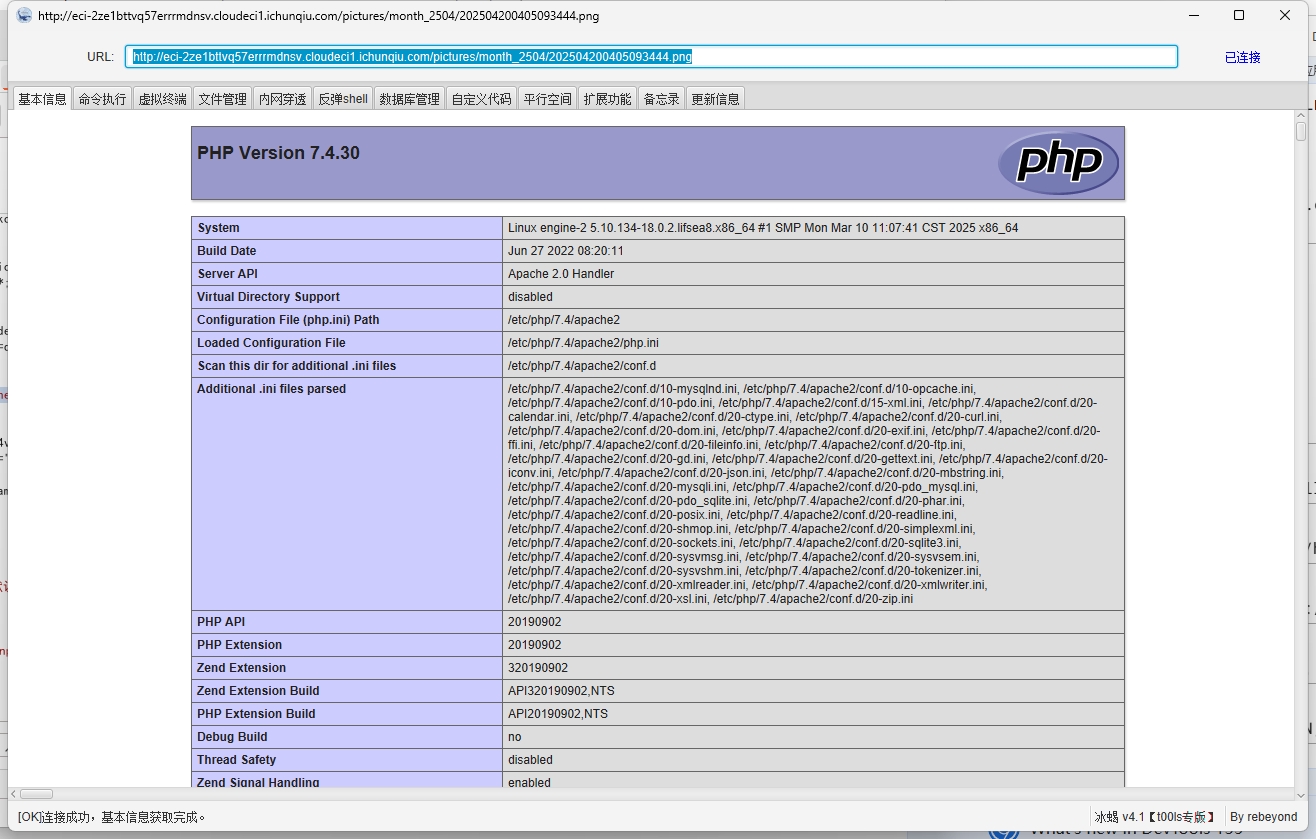Click the 已连接 status link
This screenshot has height=839, width=1316.
1242,57
